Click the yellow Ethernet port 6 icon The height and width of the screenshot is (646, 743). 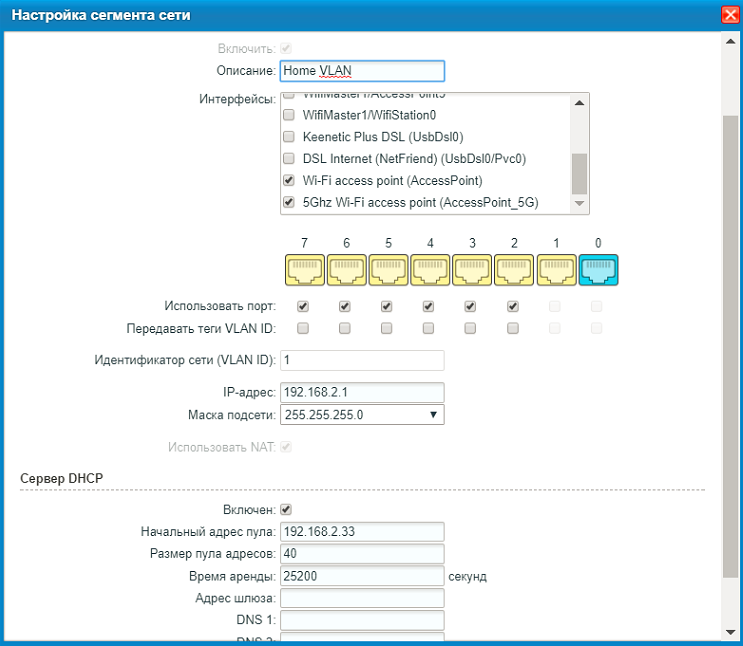click(x=345, y=269)
